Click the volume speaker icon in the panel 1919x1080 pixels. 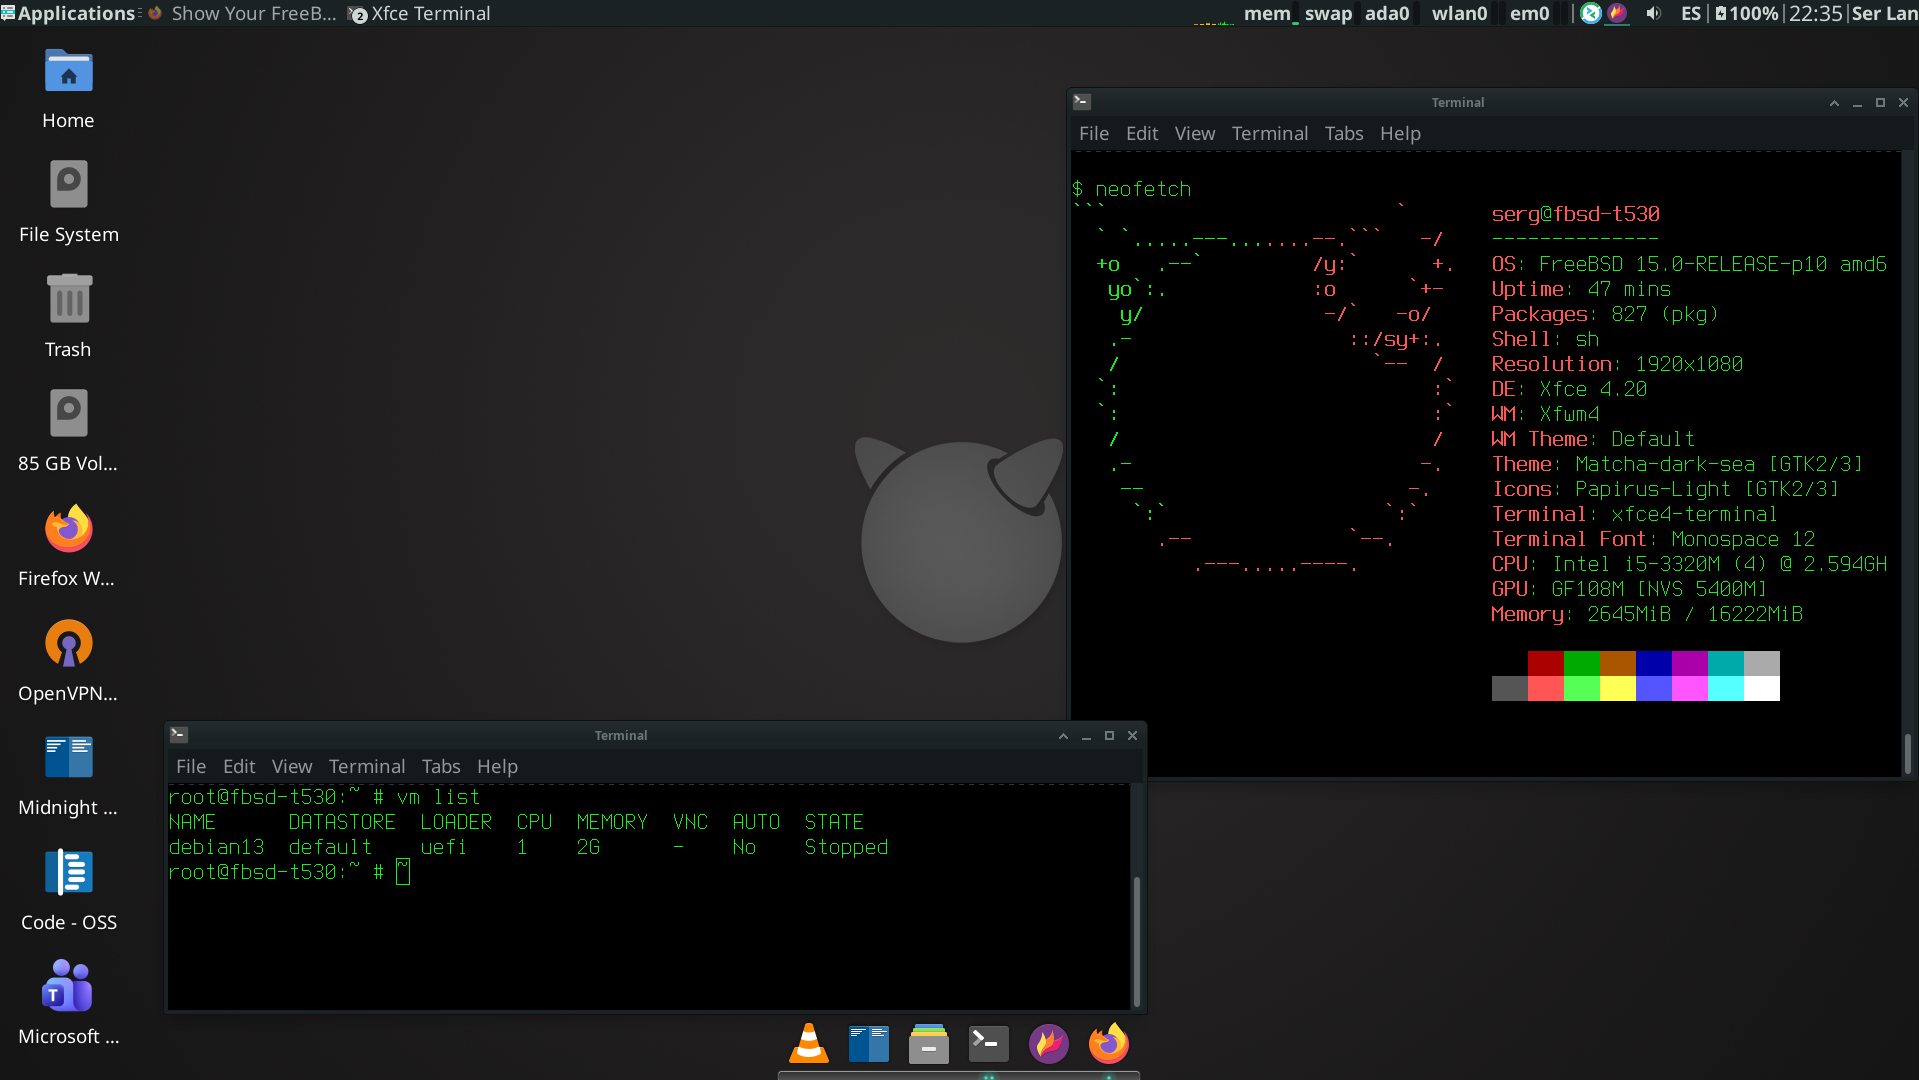pos(1653,13)
